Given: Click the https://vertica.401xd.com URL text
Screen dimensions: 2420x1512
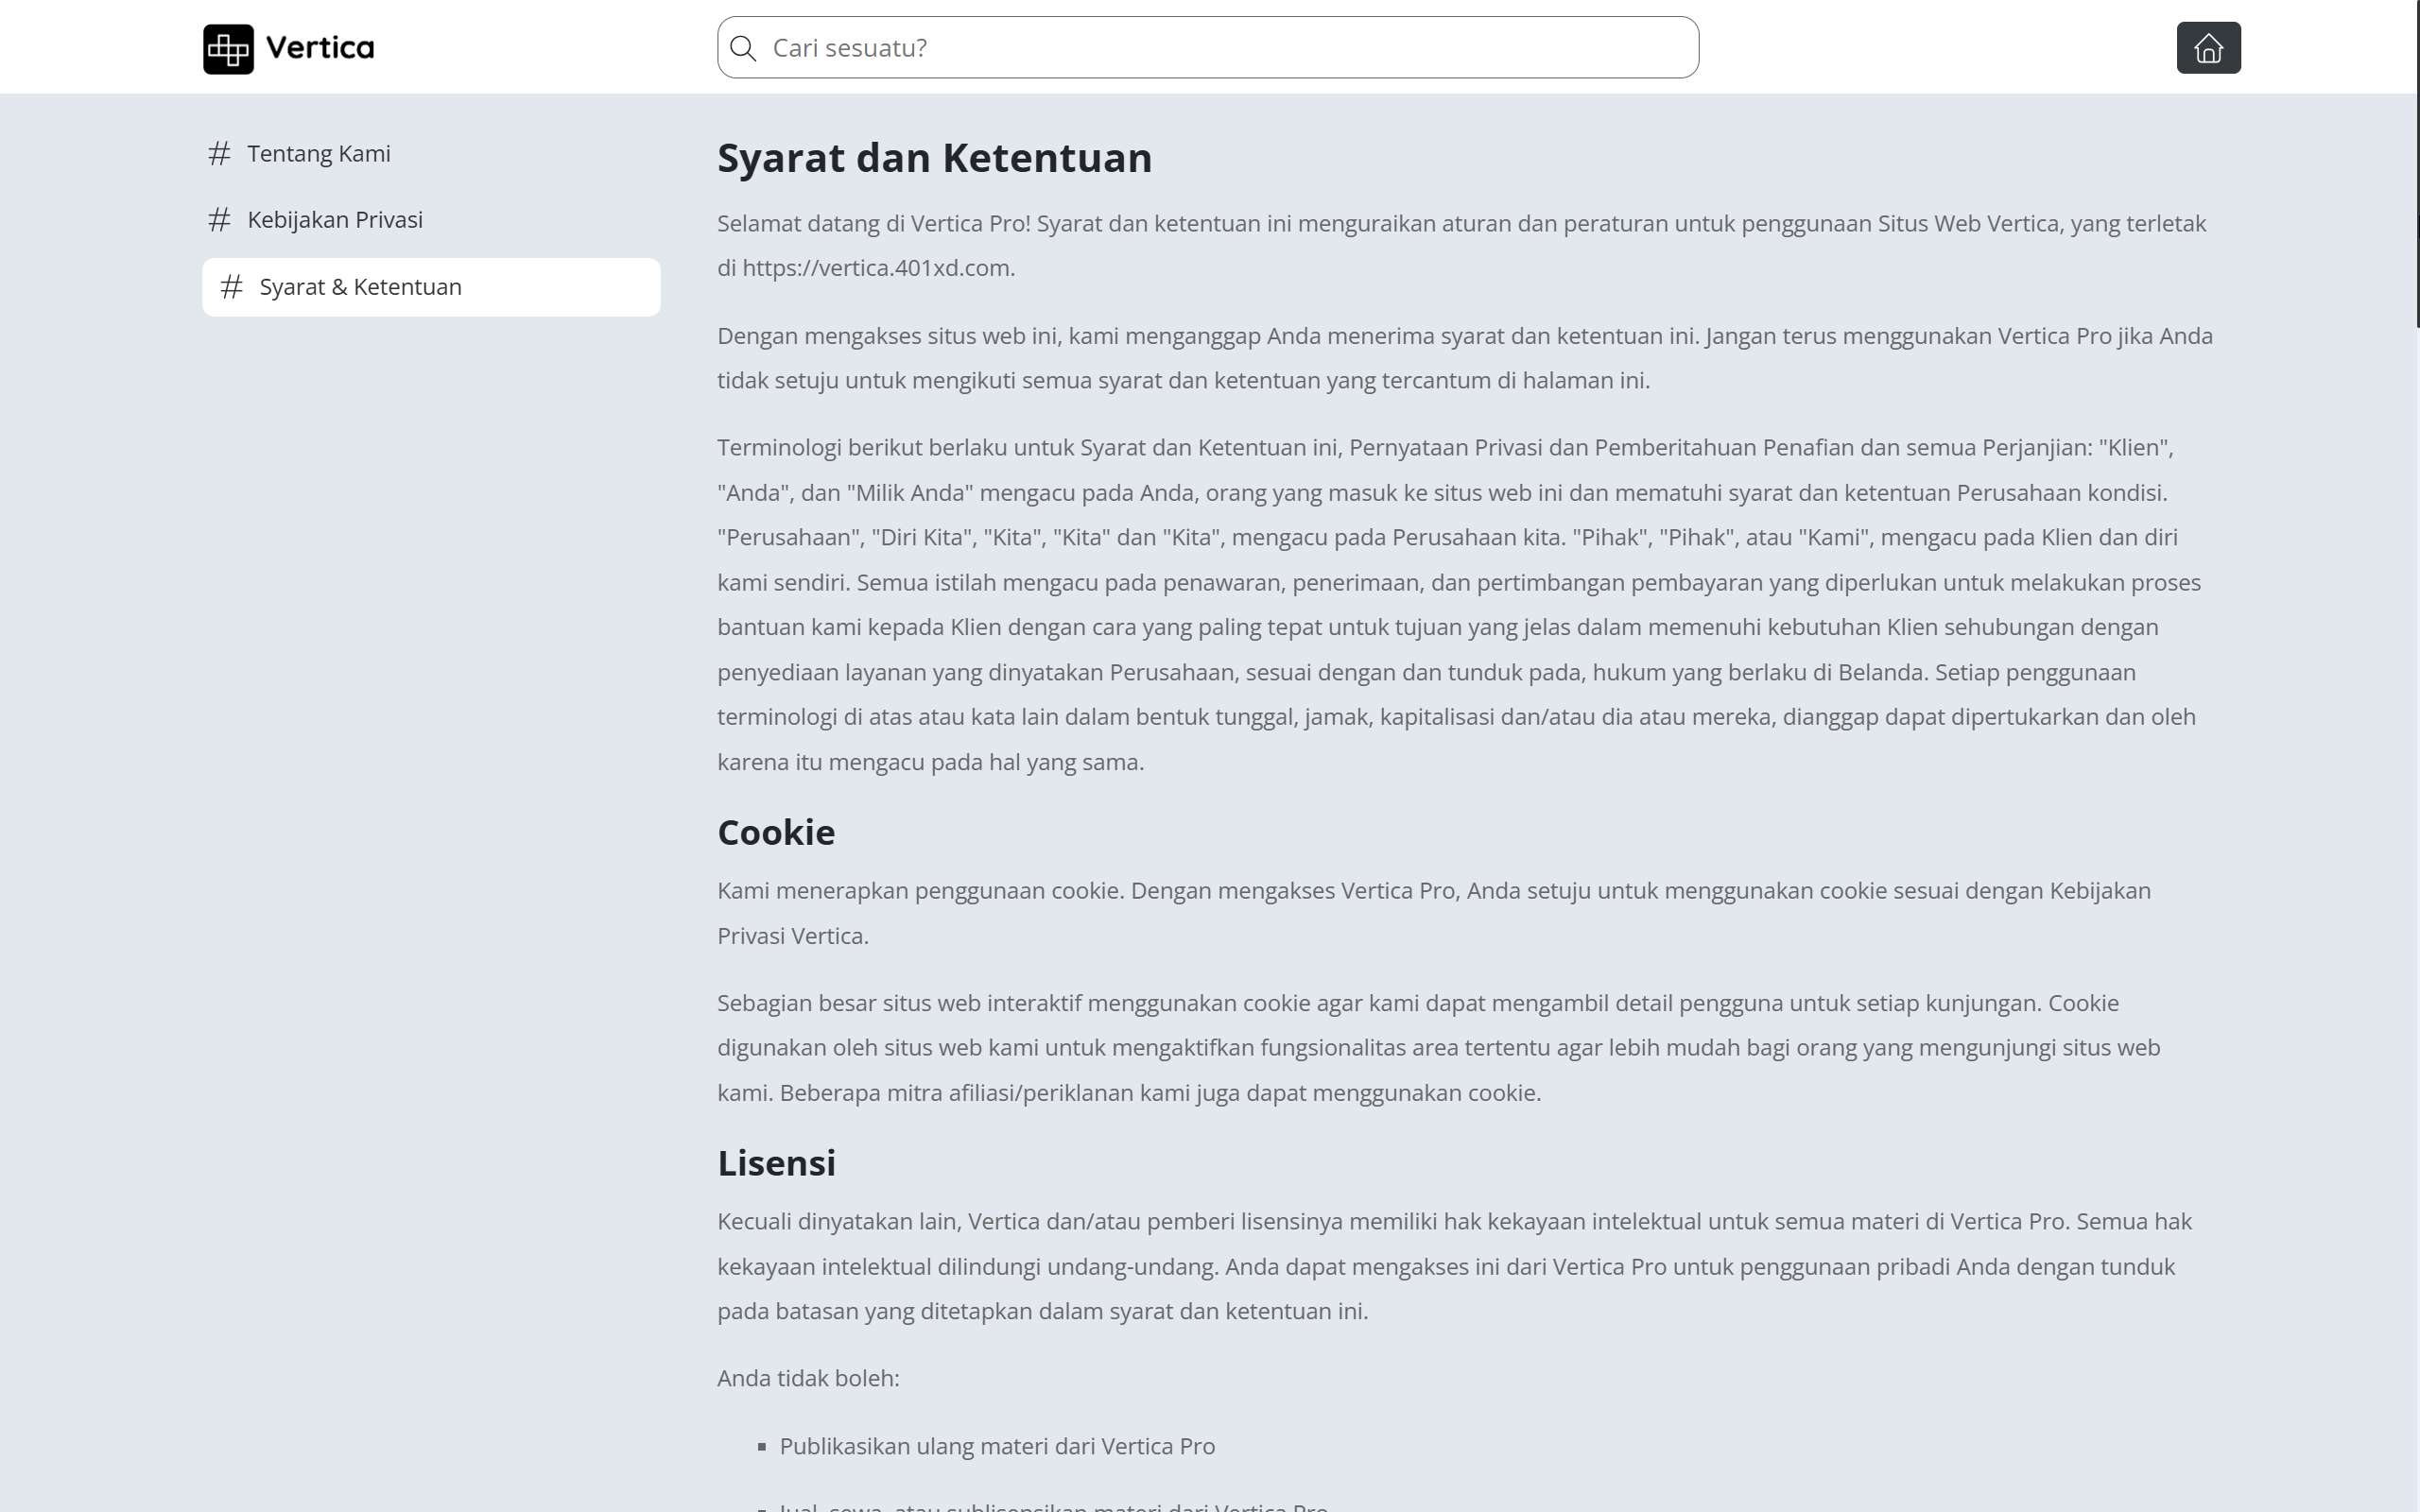Looking at the screenshot, I should pos(877,268).
